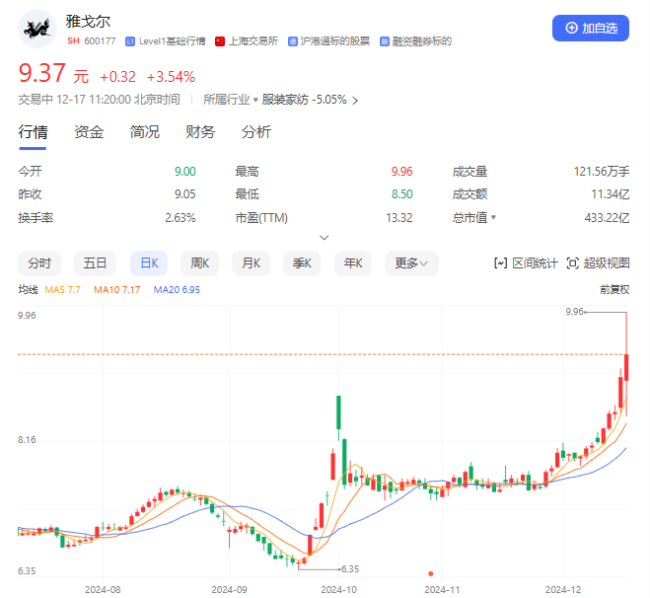Screen dimensions: 650x598
Task: Expand the 总市值 dropdown arrow
Action: (493, 217)
